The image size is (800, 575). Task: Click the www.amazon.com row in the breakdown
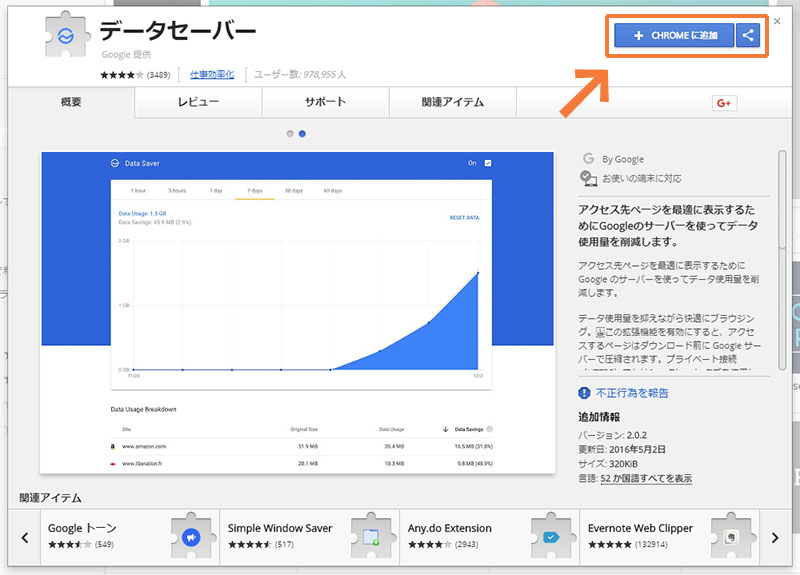click(x=302, y=446)
